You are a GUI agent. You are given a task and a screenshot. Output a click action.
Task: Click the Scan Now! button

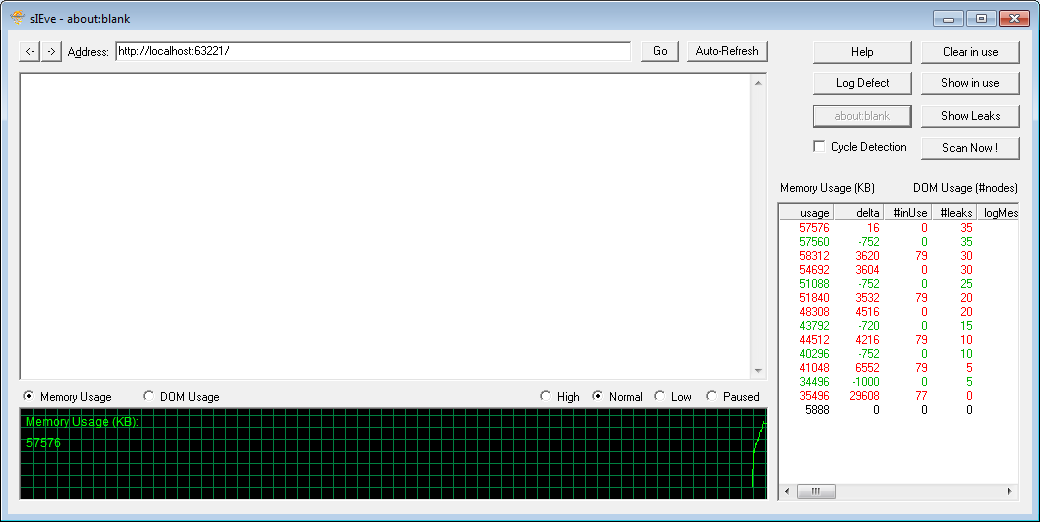click(x=970, y=148)
